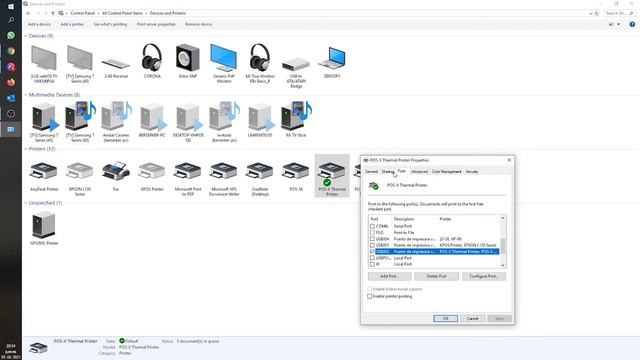Select the Anibal Caceres multimedia device
This screenshot has height=360, width=640.
click(x=116, y=122)
